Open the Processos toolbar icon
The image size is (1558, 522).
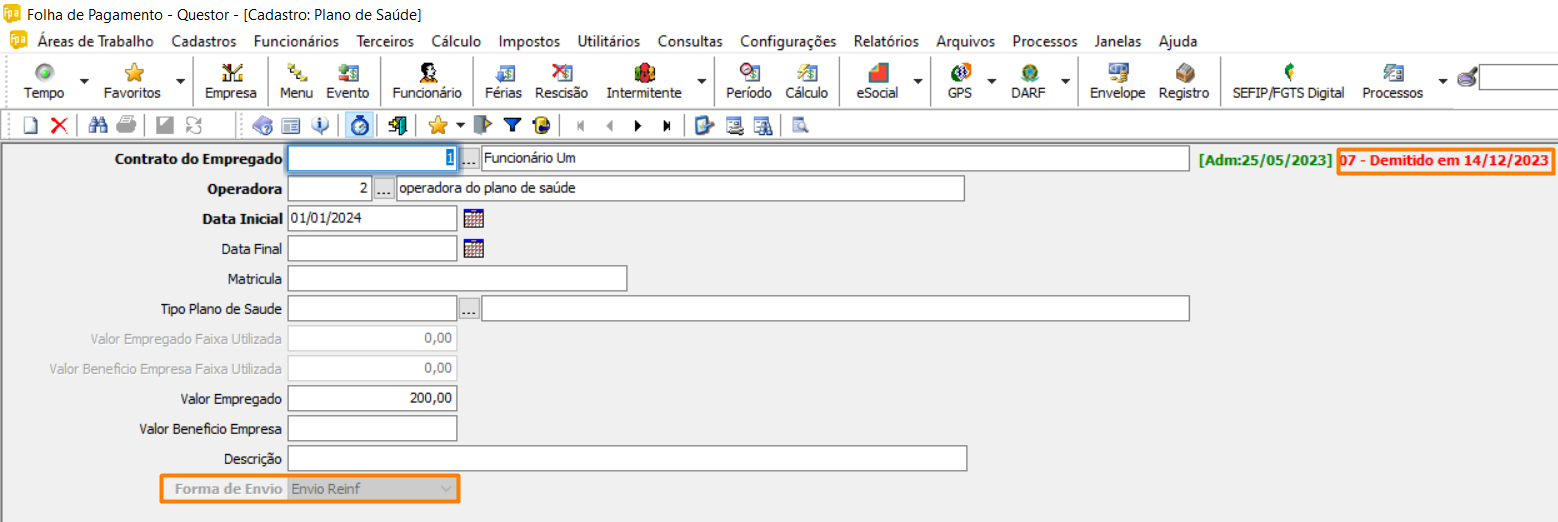click(1392, 81)
